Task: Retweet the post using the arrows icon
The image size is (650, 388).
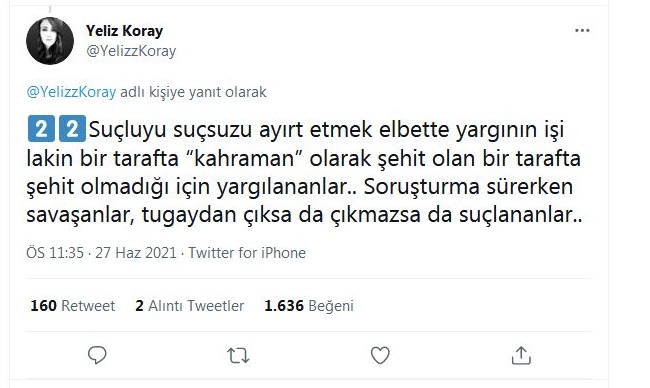Action: [x=238, y=356]
